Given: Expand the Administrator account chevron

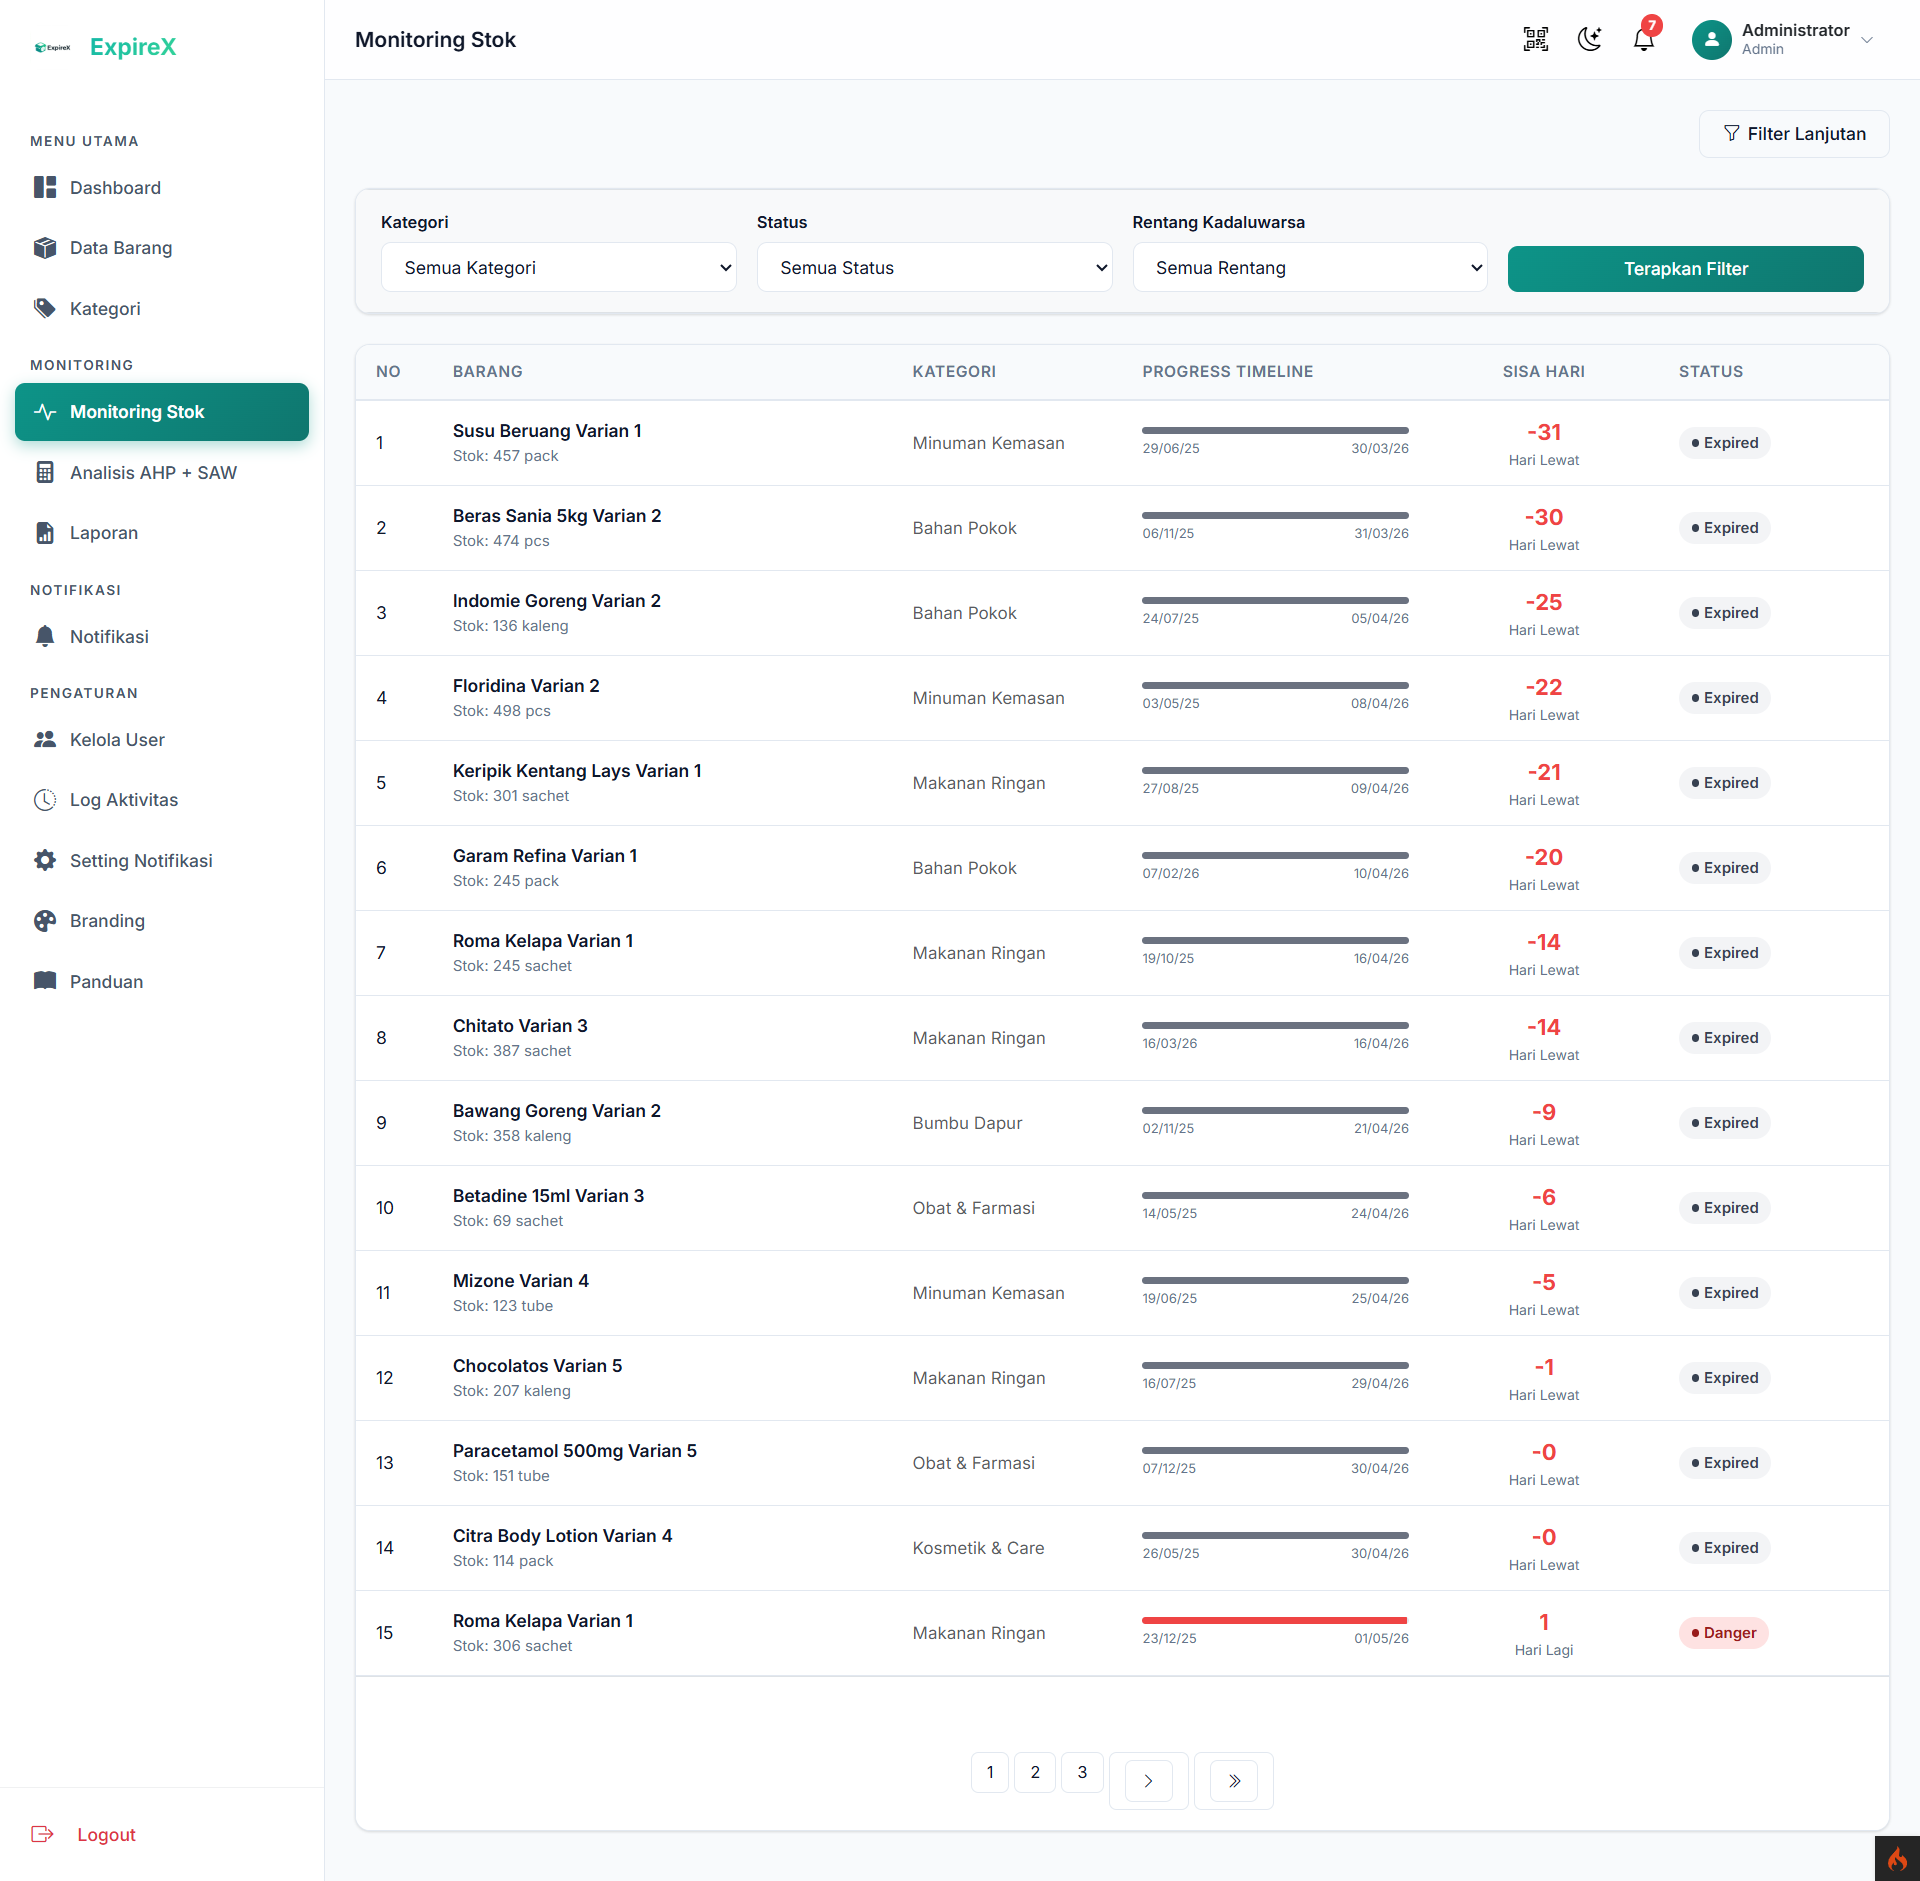Looking at the screenshot, I should point(1866,40).
